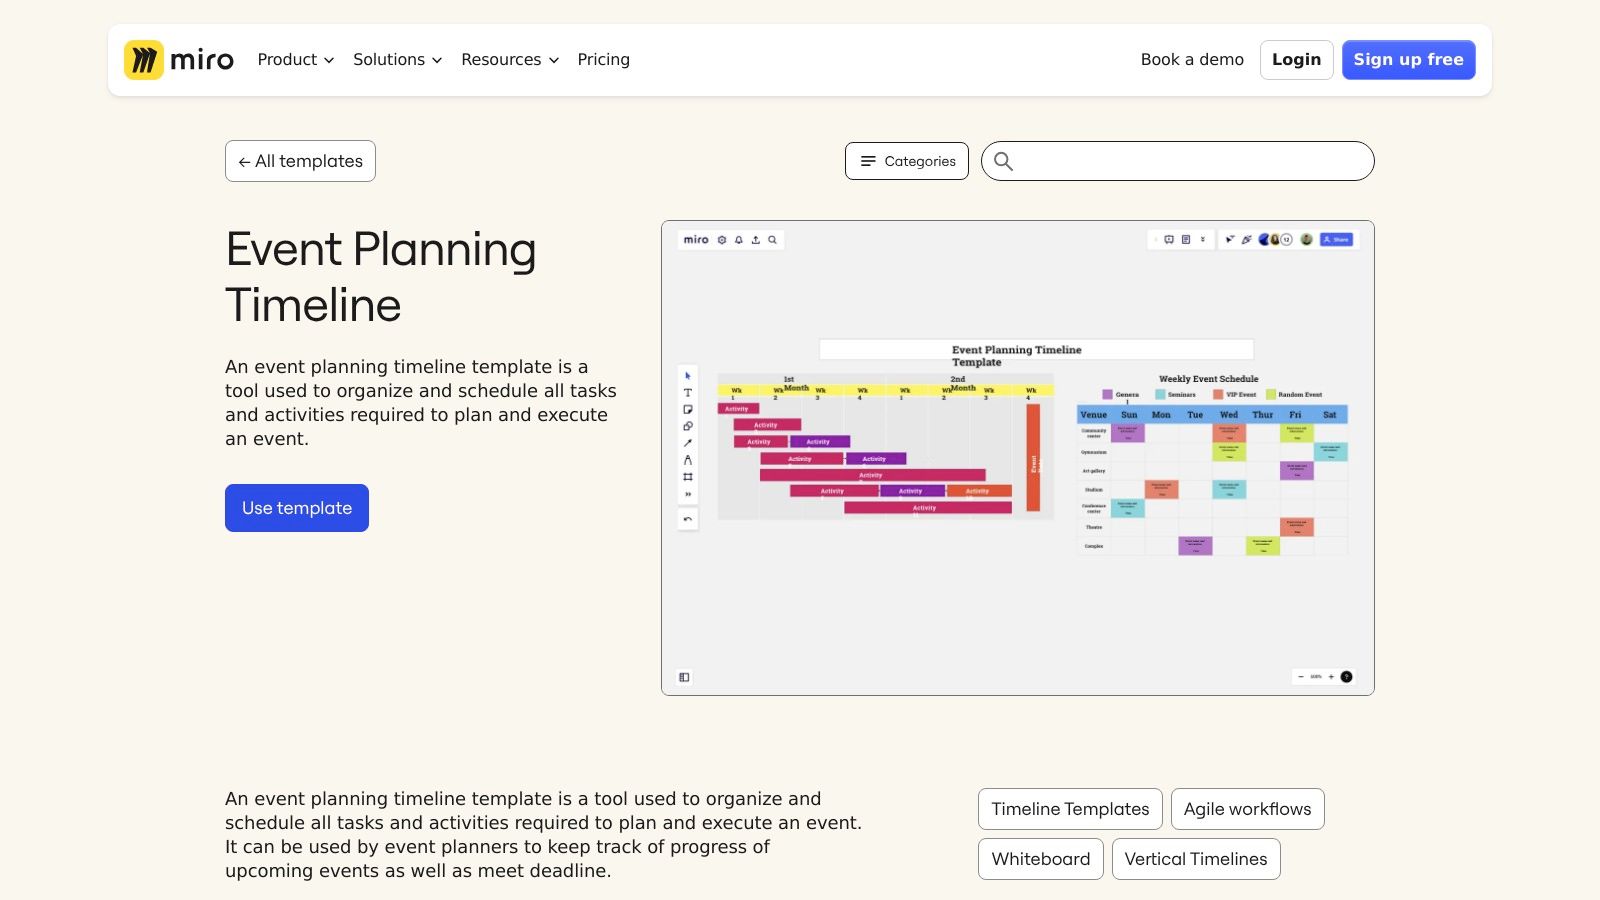Click the Sign up free button
The height and width of the screenshot is (900, 1600).
pyautogui.click(x=1408, y=60)
